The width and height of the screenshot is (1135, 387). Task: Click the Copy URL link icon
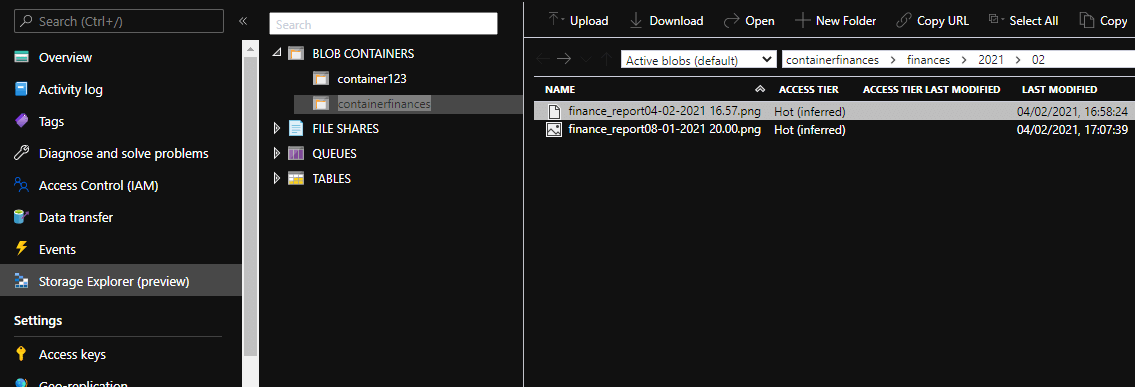pyautogui.click(x=903, y=20)
